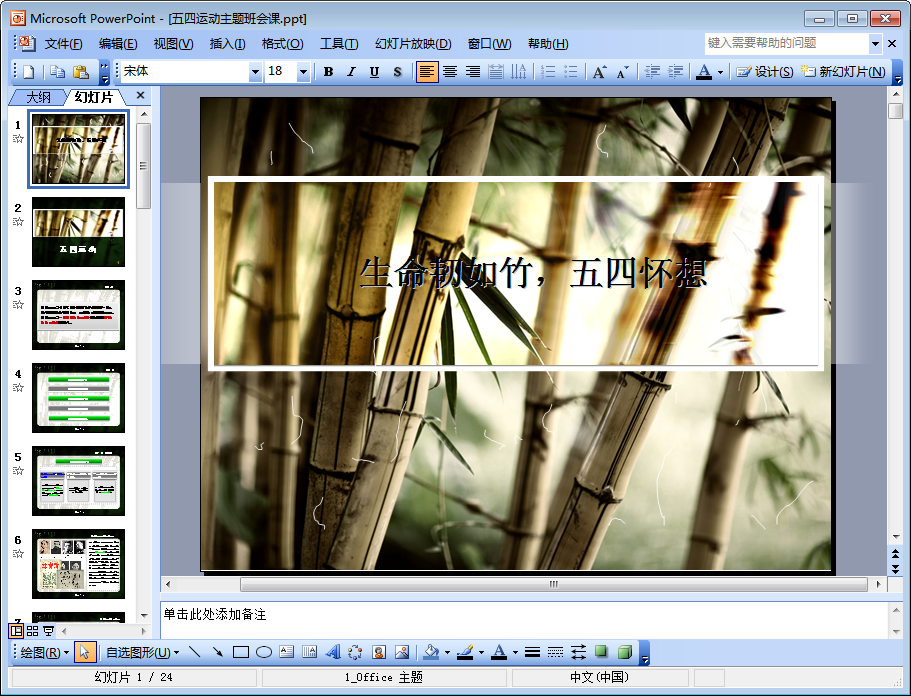The width and height of the screenshot is (911, 696).
Task: Open the 文件(F) menu
Action: (63, 44)
